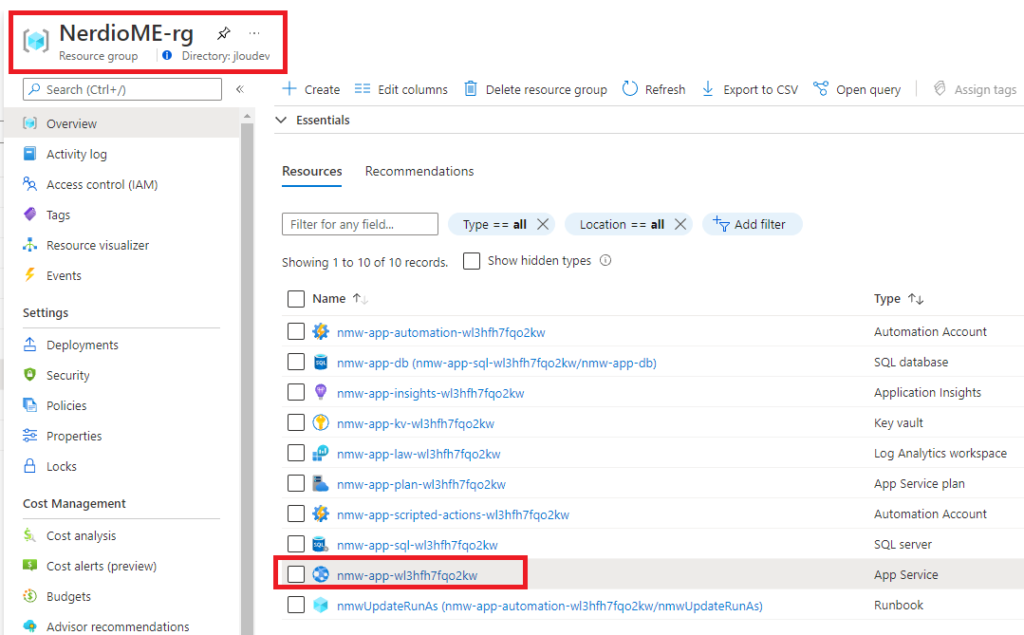Toggle Show hidden types checkbox

tap(472, 261)
